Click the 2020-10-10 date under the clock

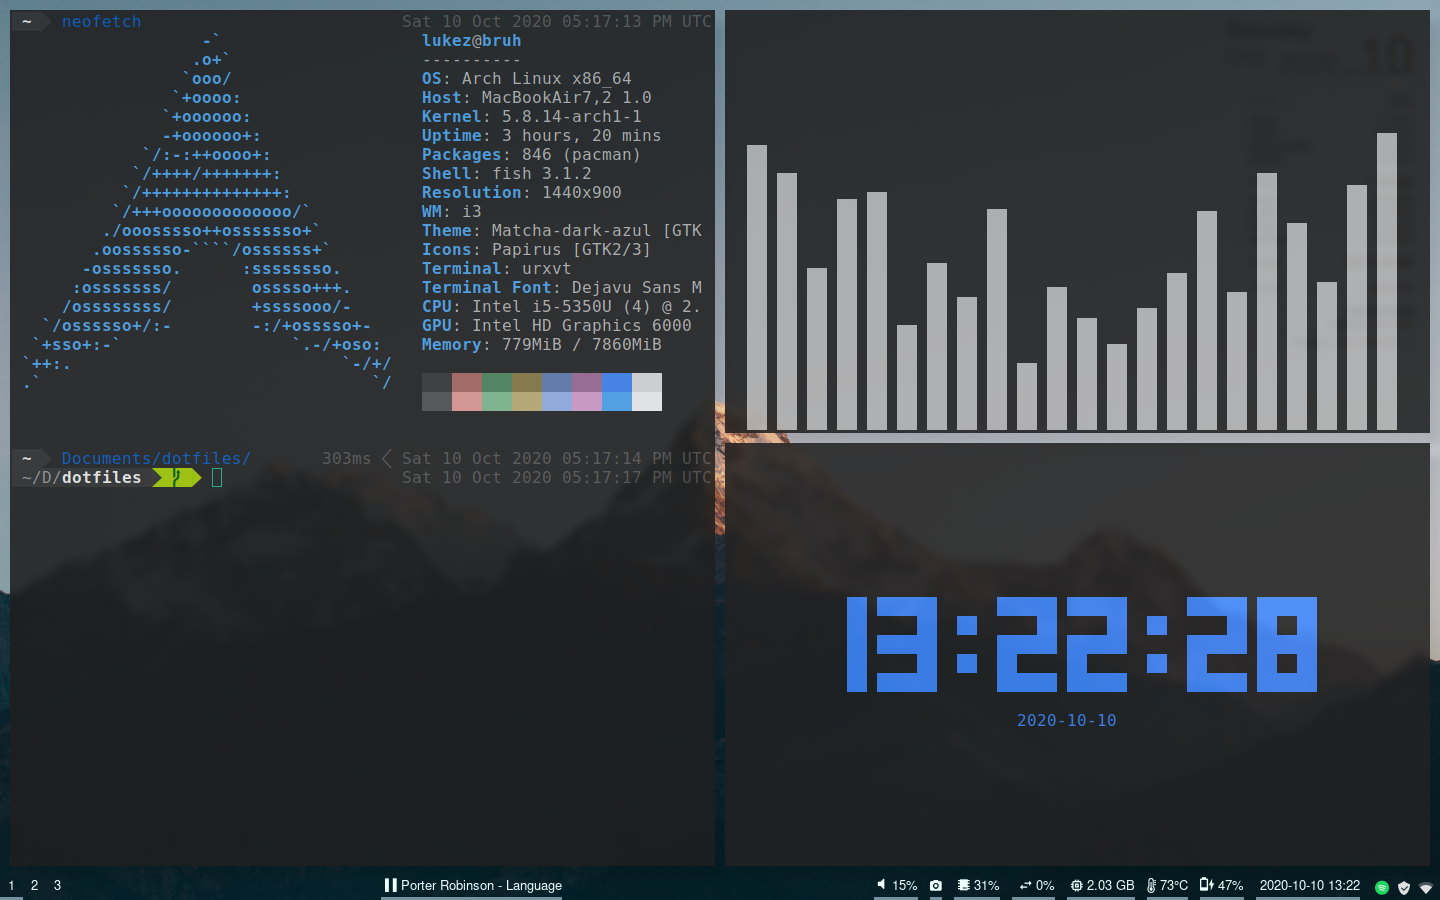pos(1066,720)
